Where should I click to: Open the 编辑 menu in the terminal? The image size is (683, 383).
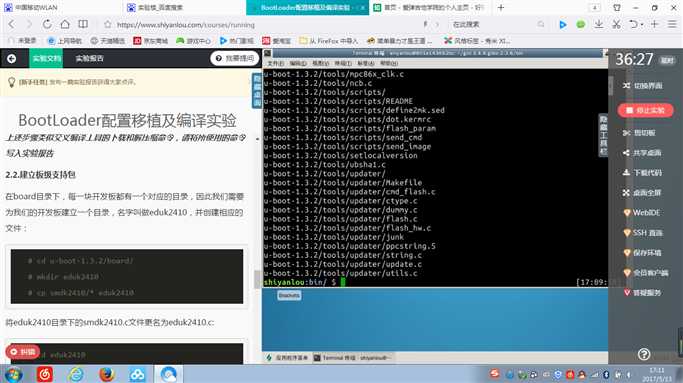pos(298,63)
